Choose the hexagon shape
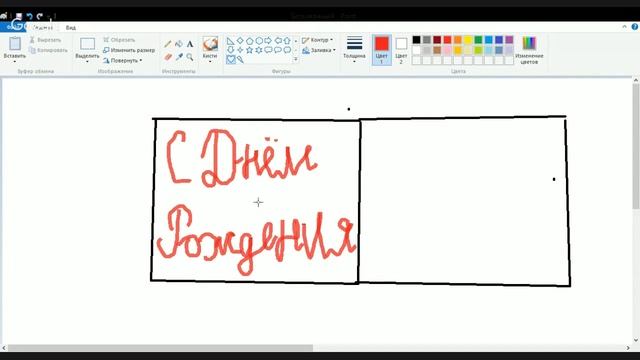 coord(259,41)
